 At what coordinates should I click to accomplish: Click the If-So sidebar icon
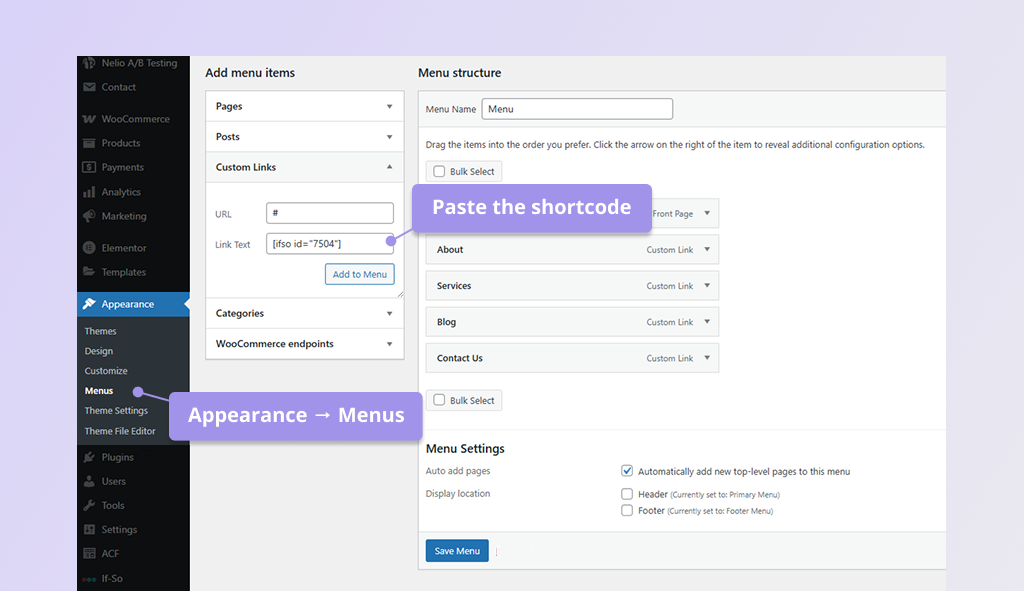[88, 578]
